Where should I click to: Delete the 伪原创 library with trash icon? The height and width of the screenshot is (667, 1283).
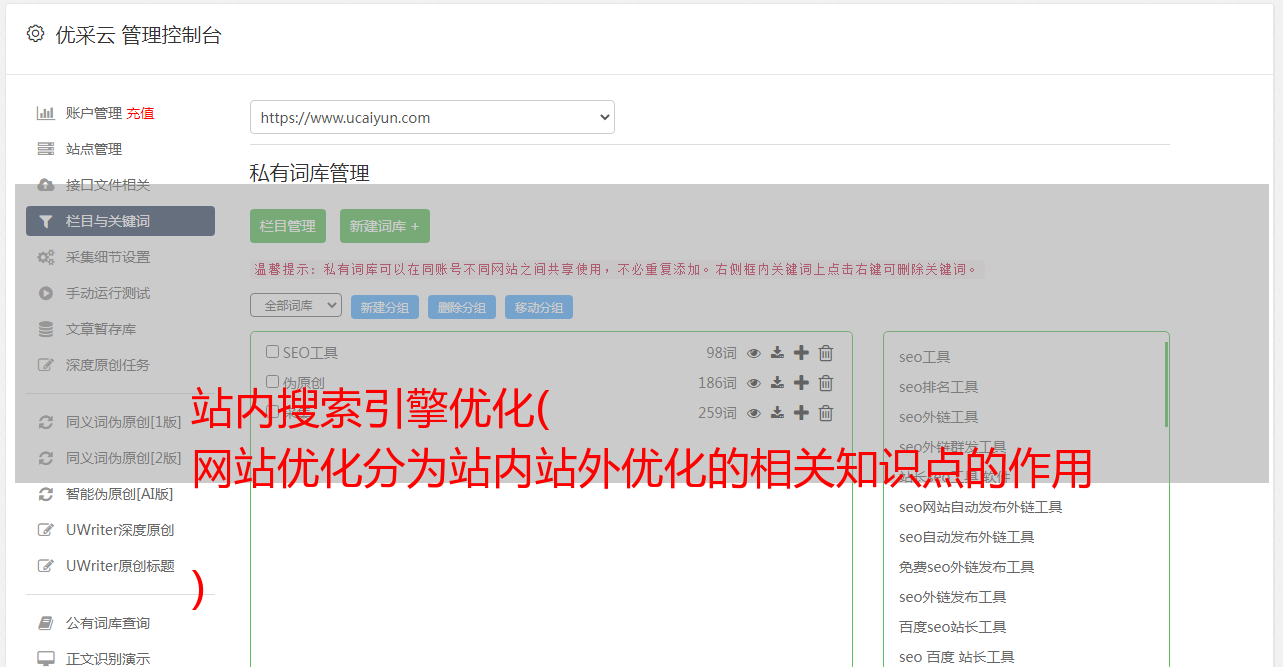[x=826, y=383]
